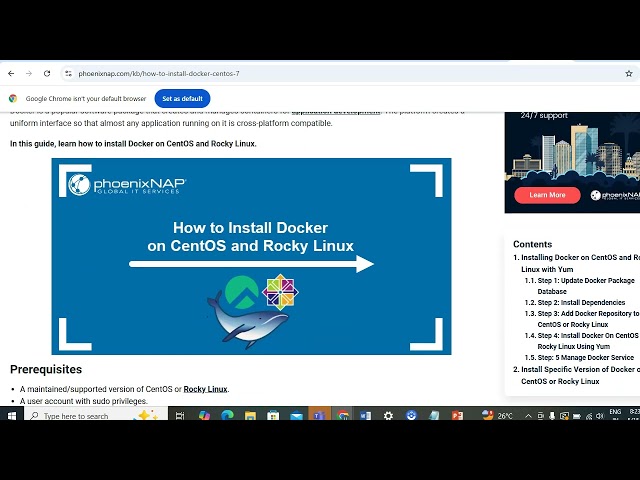Reload the page with the refresh icon
640x480 pixels.
point(47,73)
